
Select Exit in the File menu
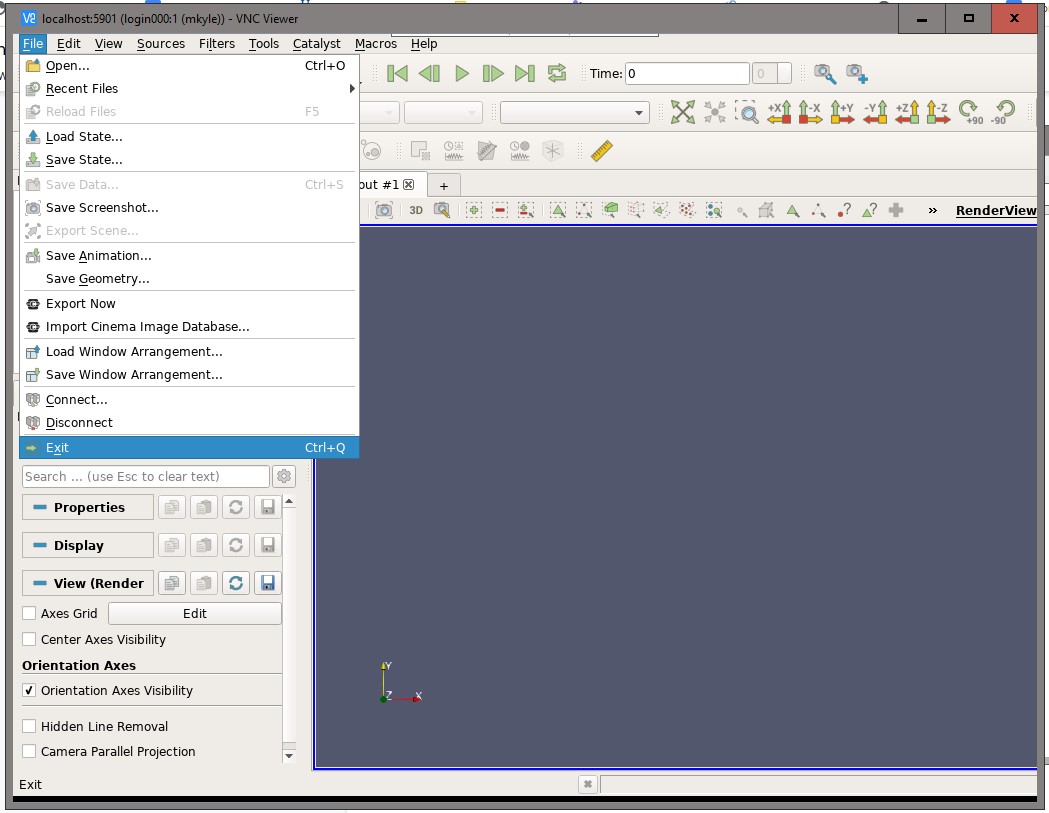tap(58, 448)
